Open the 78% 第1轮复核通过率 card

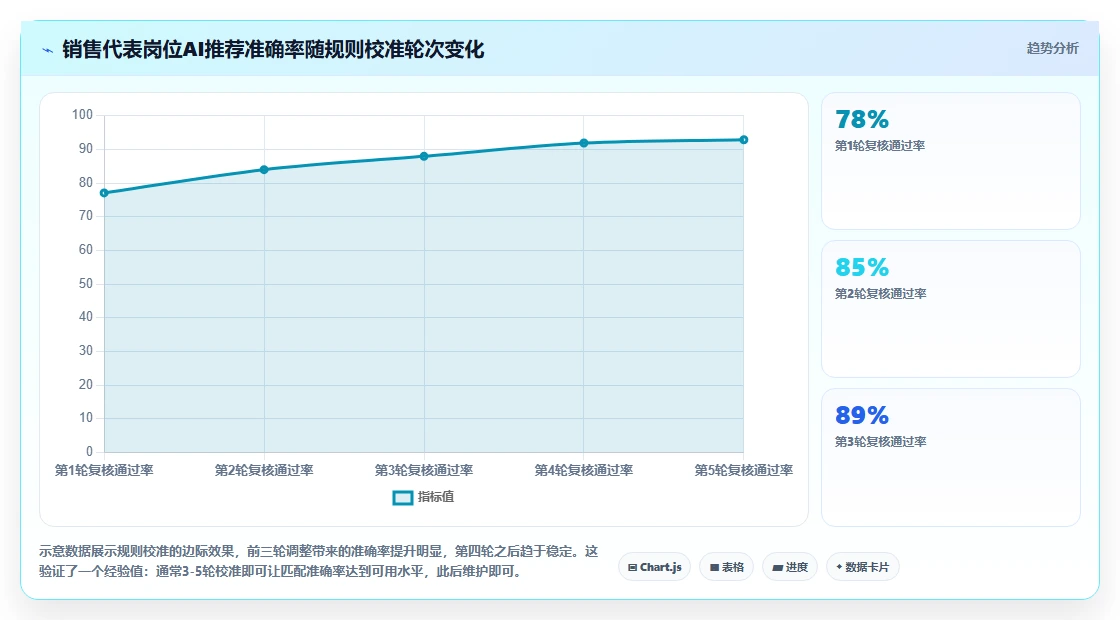click(951, 161)
